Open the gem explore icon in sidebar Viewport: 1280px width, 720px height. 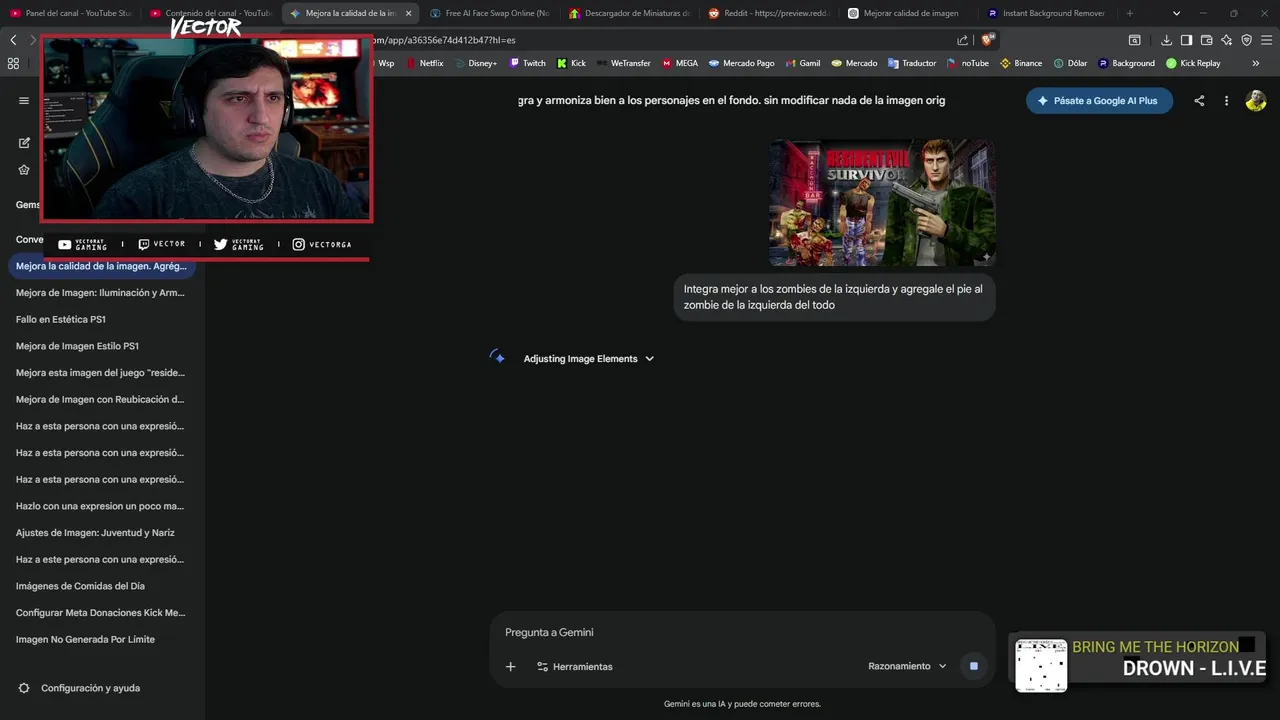(24, 170)
